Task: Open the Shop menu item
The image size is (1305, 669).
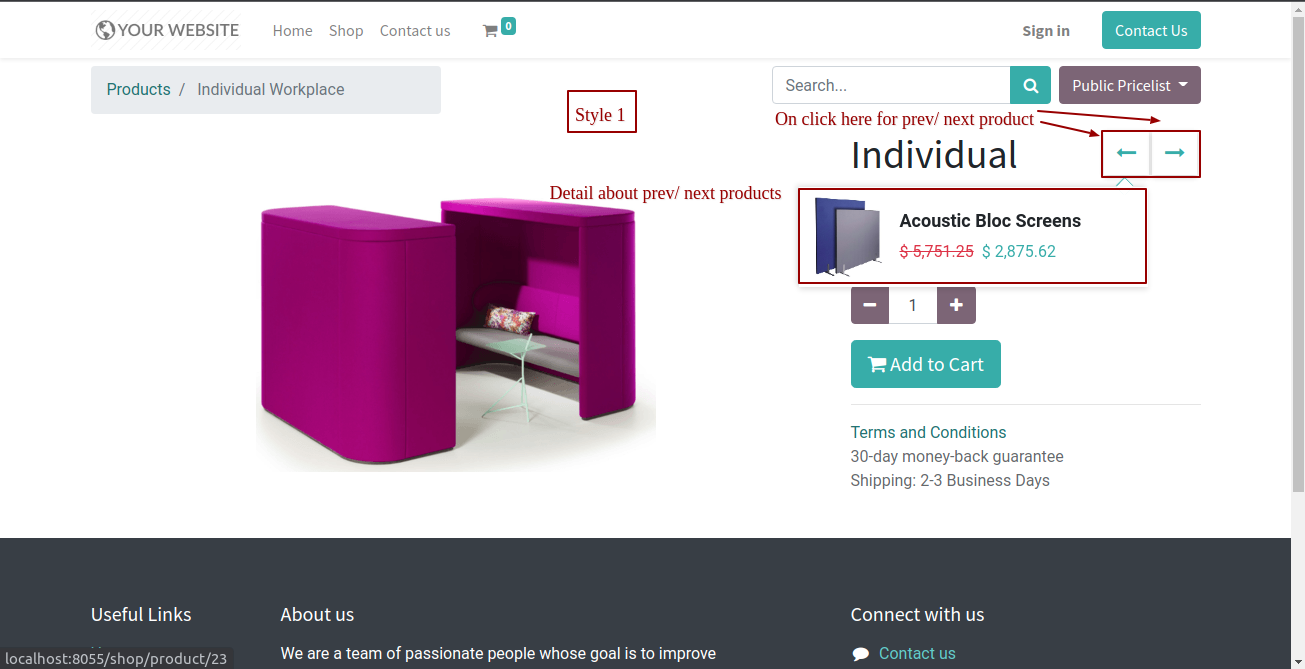Action: click(x=346, y=31)
